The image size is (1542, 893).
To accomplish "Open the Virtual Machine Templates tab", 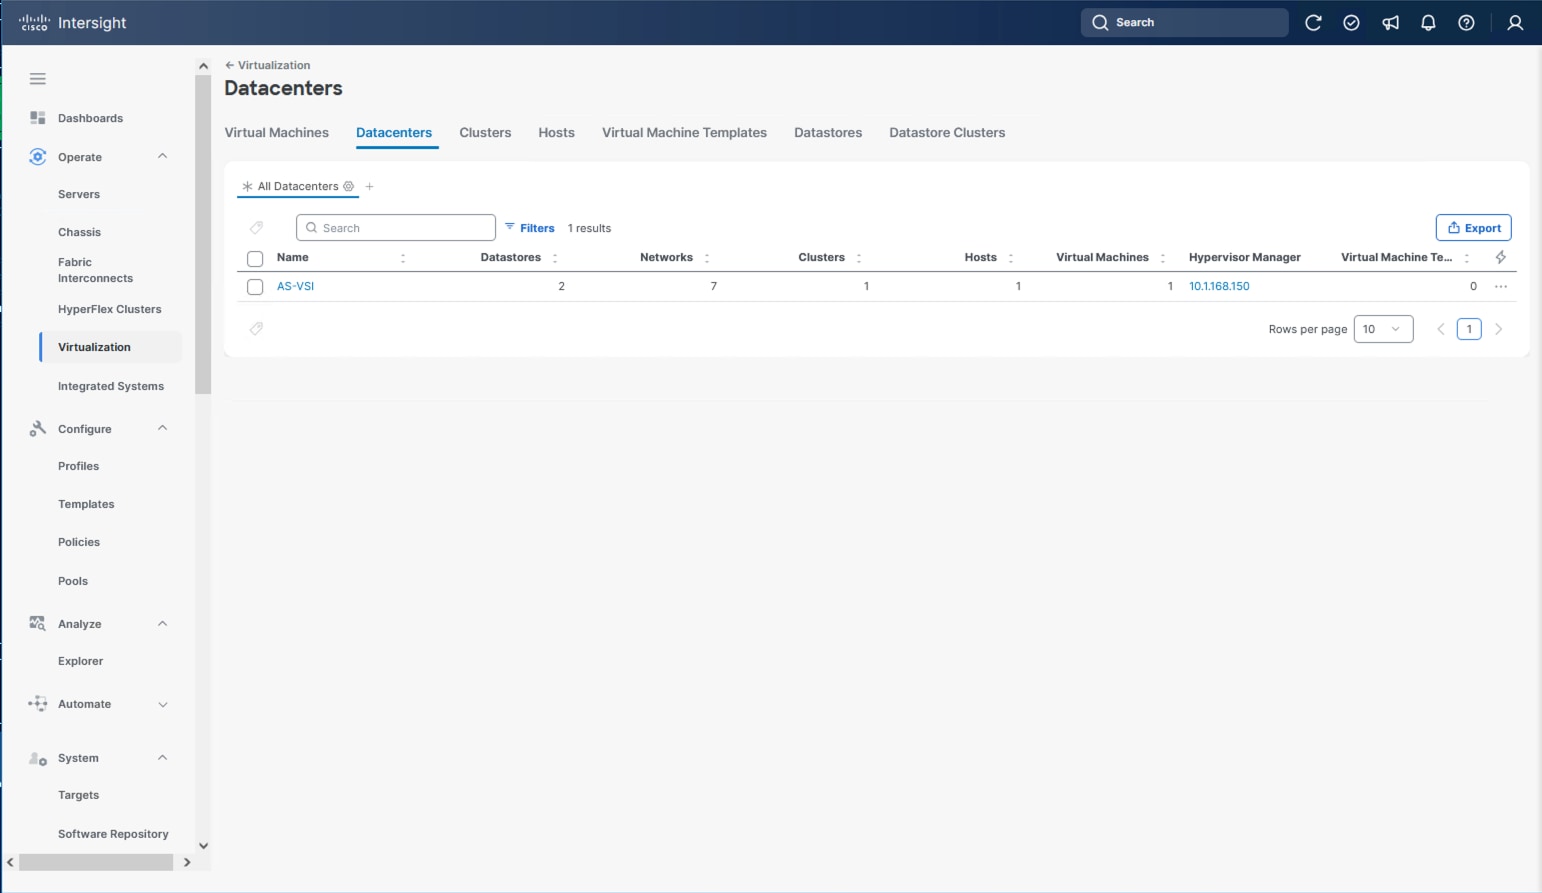I will (x=684, y=132).
